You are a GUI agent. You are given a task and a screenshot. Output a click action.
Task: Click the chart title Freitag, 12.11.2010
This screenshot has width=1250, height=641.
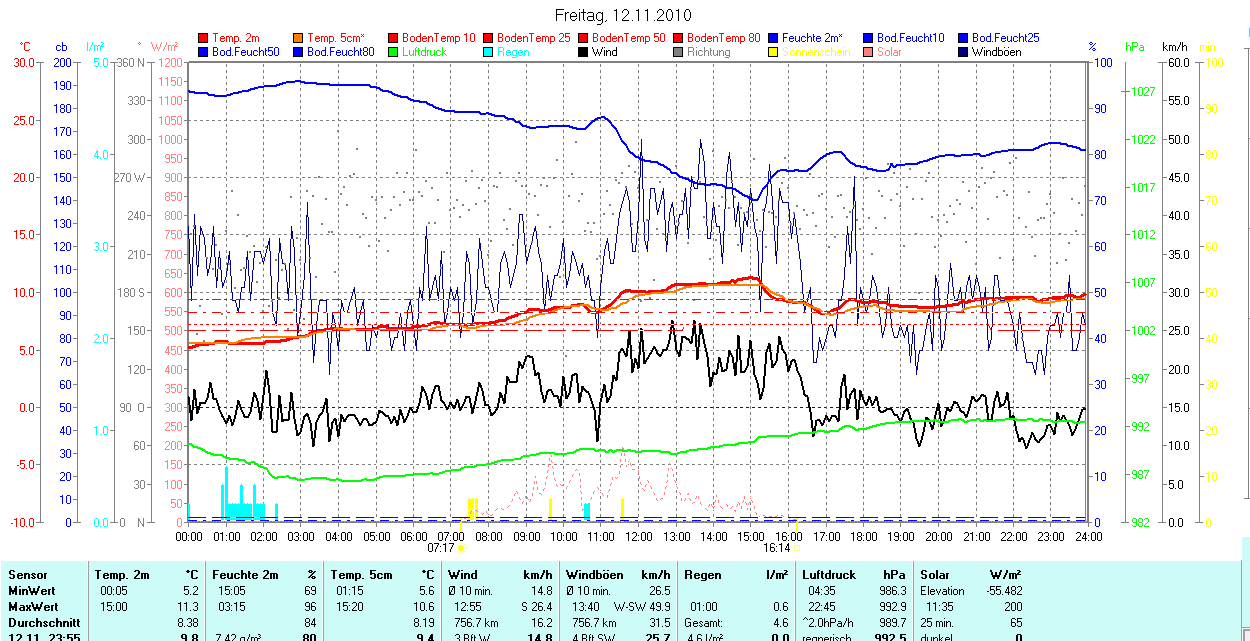click(x=623, y=16)
